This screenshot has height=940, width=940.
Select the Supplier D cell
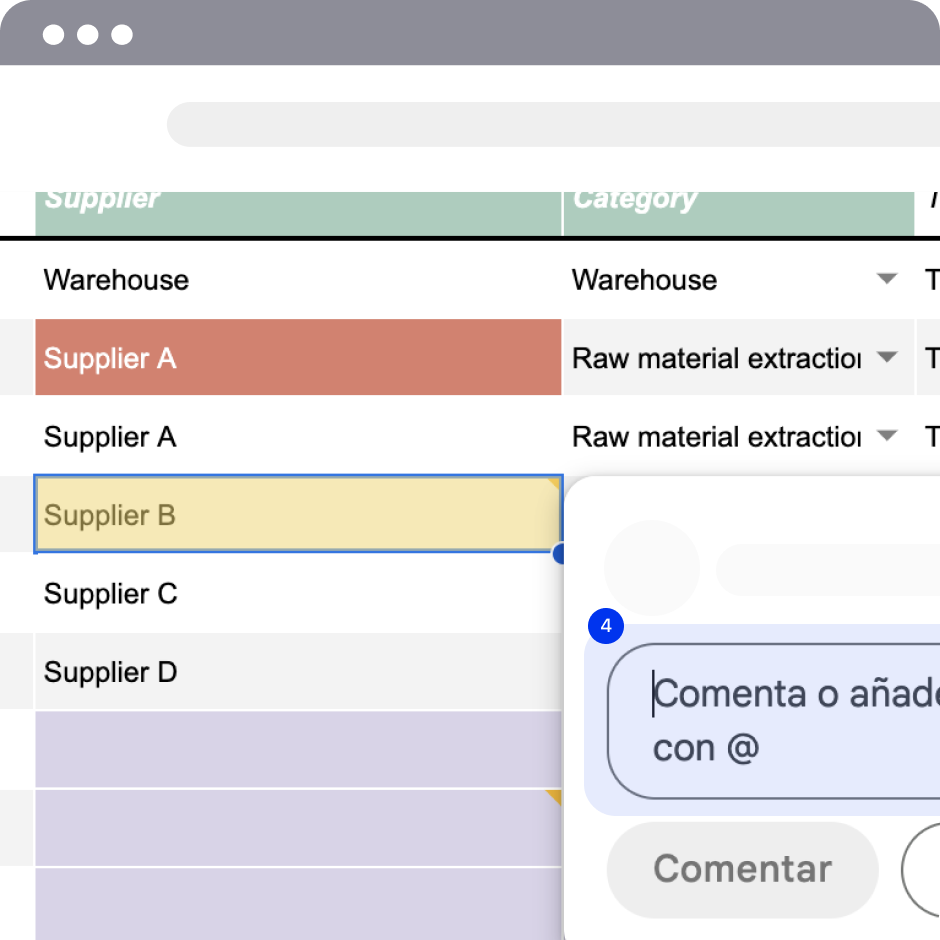(x=298, y=671)
